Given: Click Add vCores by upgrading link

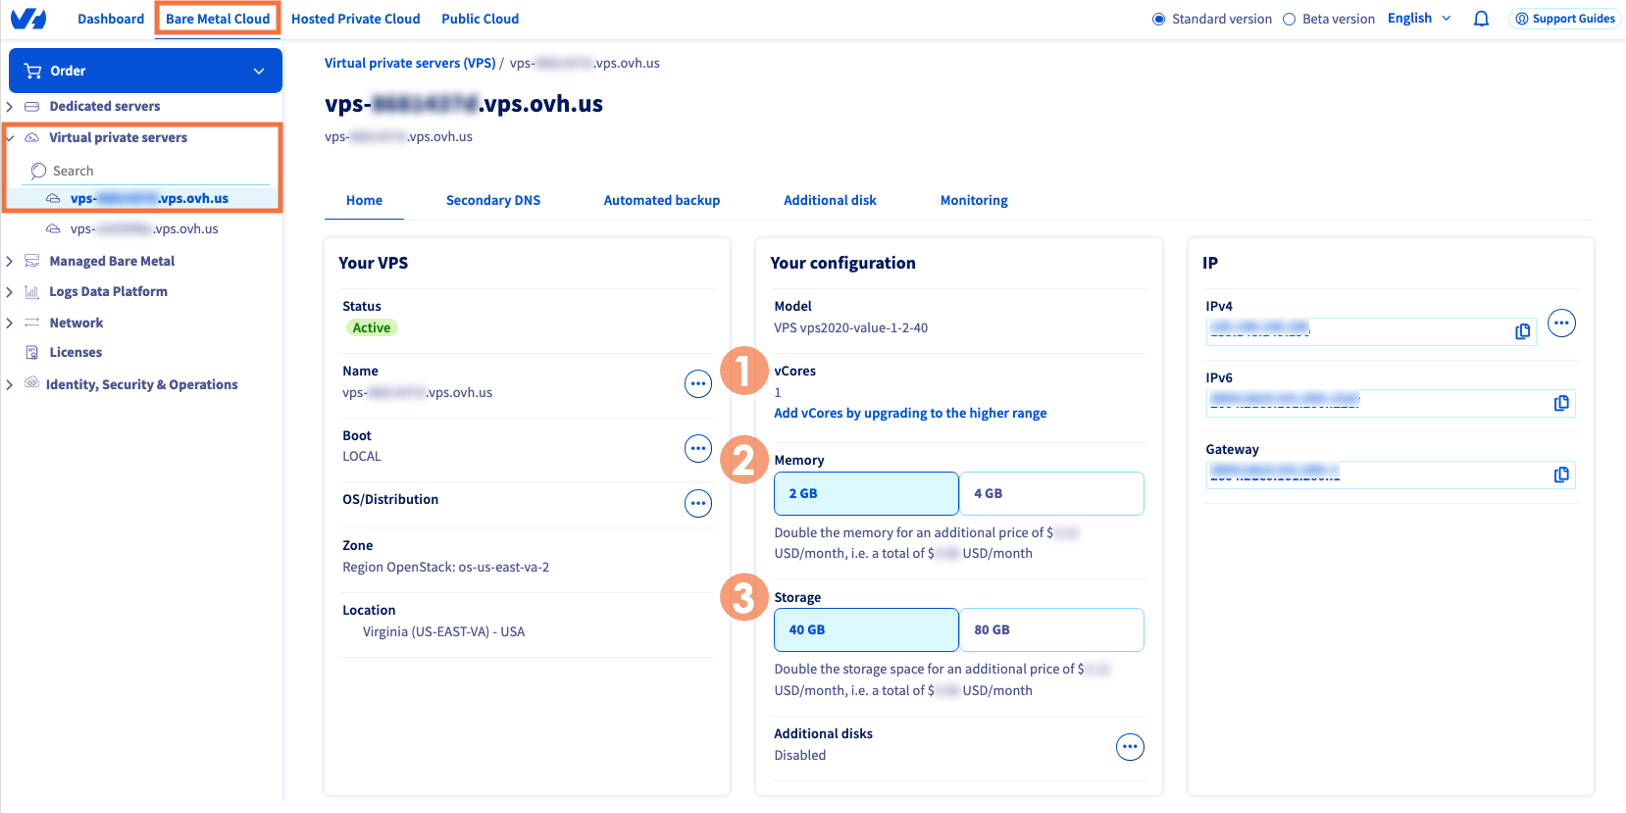Looking at the screenshot, I should [x=910, y=413].
